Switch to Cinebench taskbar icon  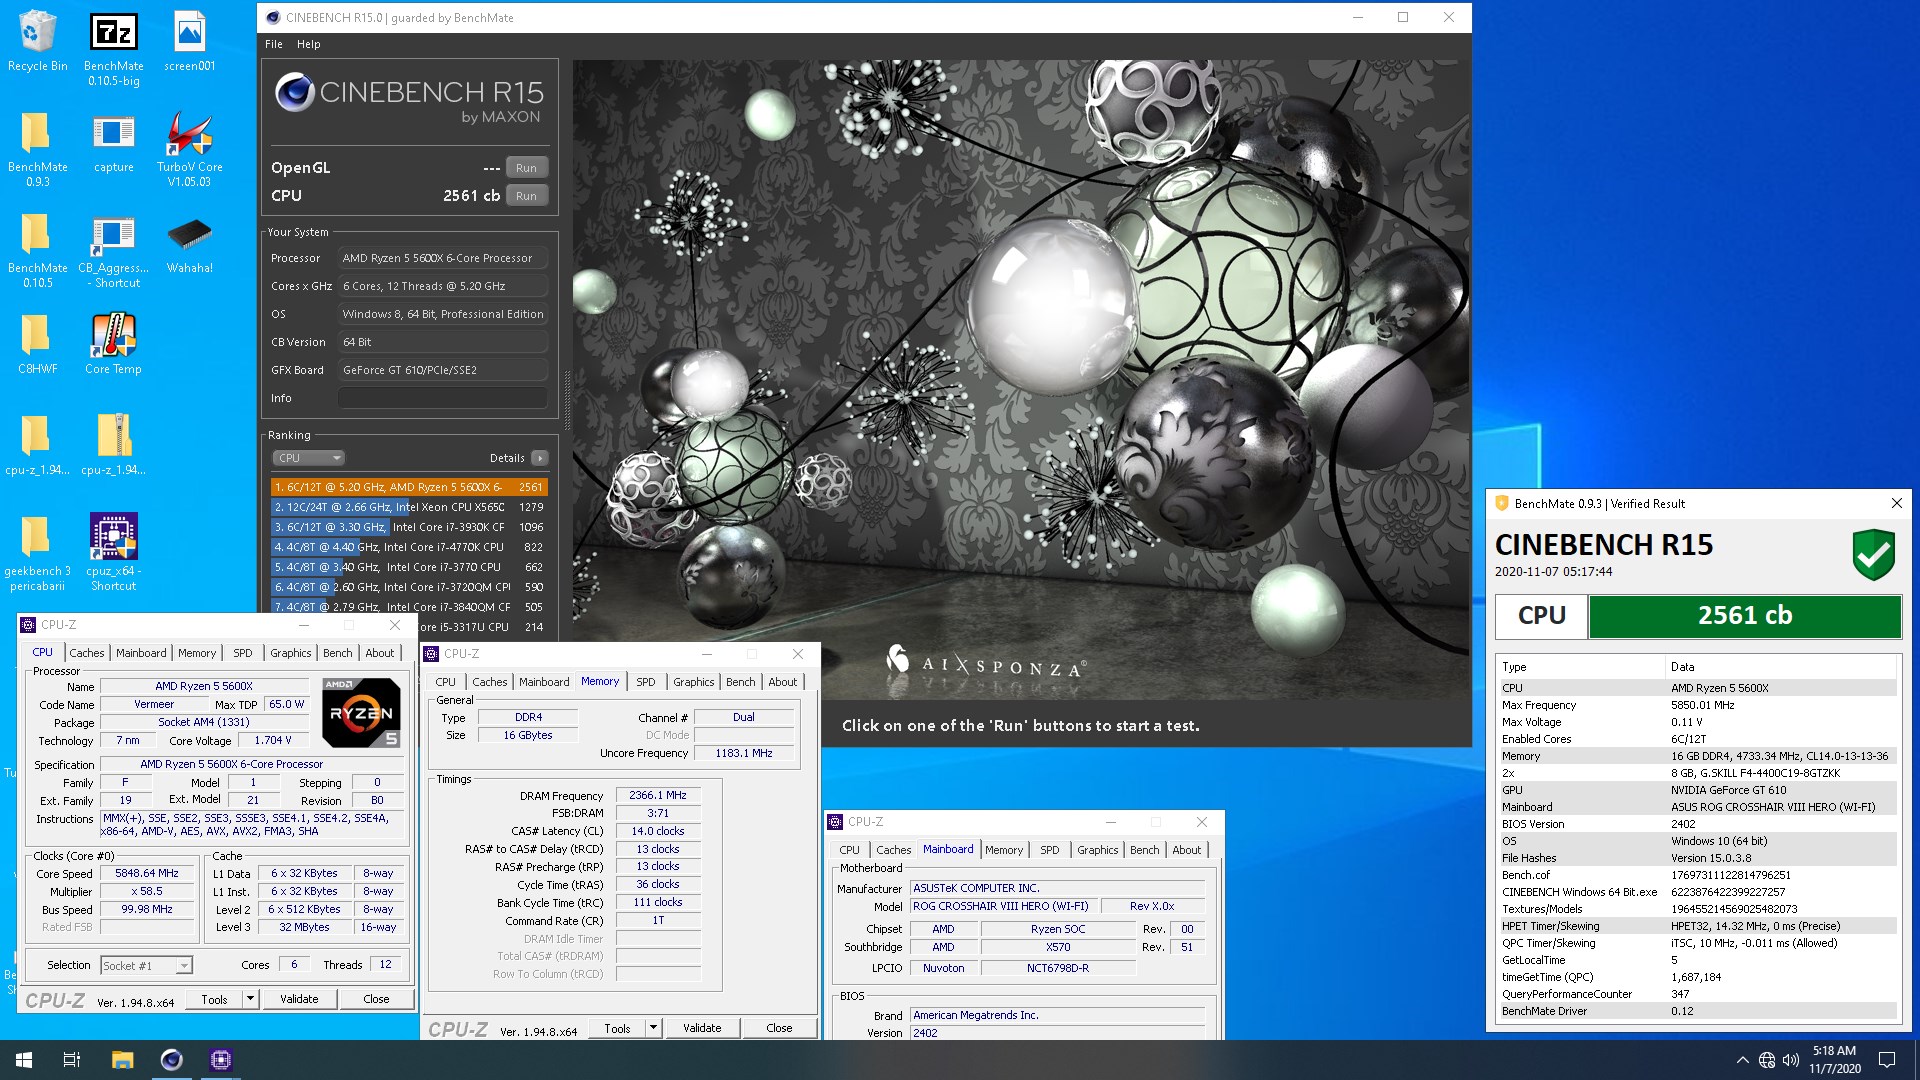[171, 1060]
